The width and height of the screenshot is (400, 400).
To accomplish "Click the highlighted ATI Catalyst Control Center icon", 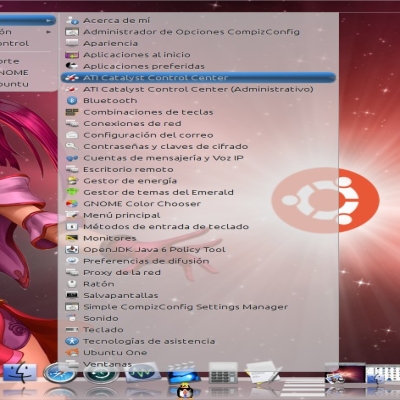I will coord(72,78).
